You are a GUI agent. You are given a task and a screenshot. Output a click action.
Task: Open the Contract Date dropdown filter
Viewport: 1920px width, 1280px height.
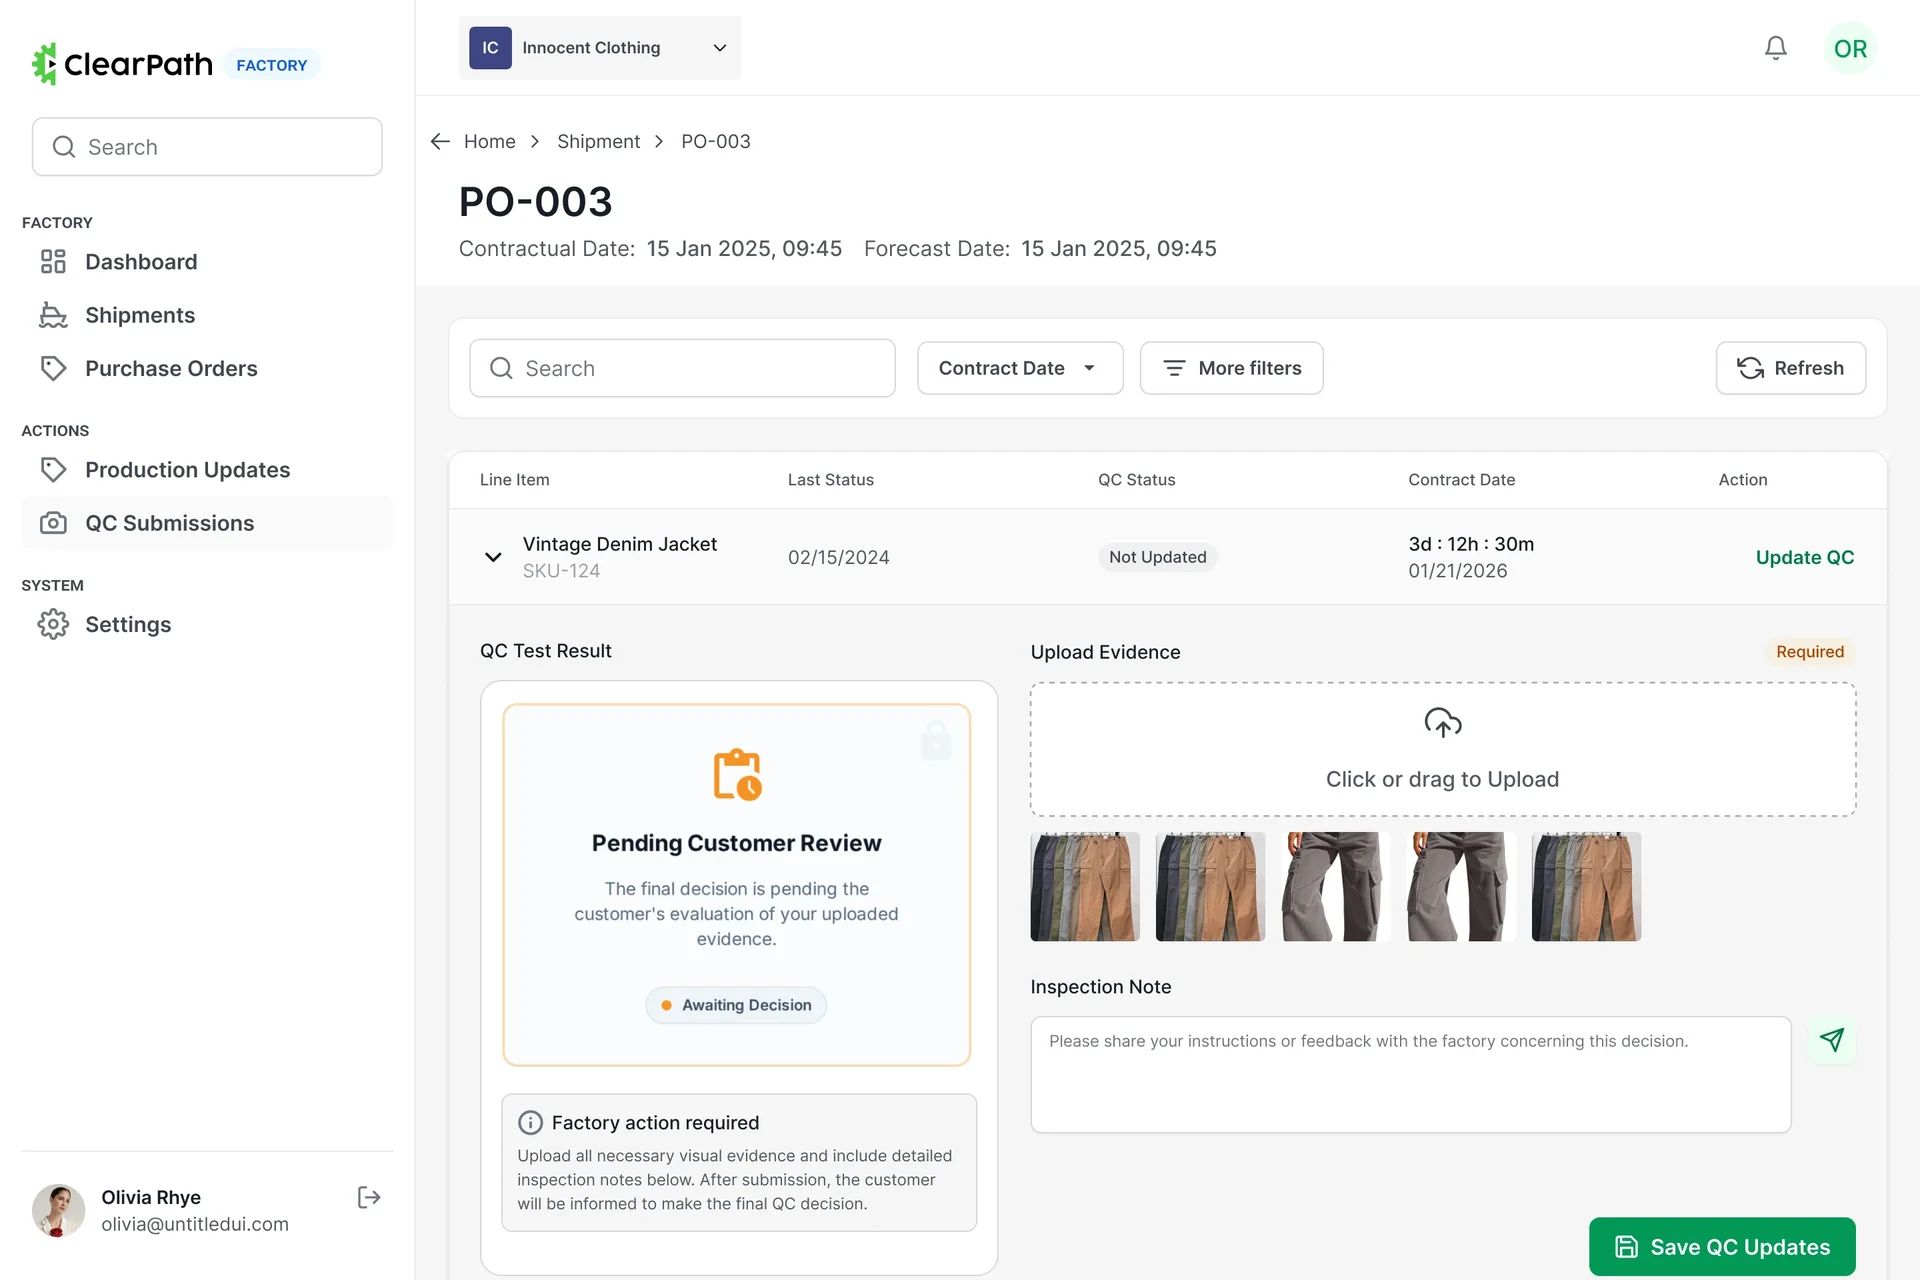point(1020,368)
